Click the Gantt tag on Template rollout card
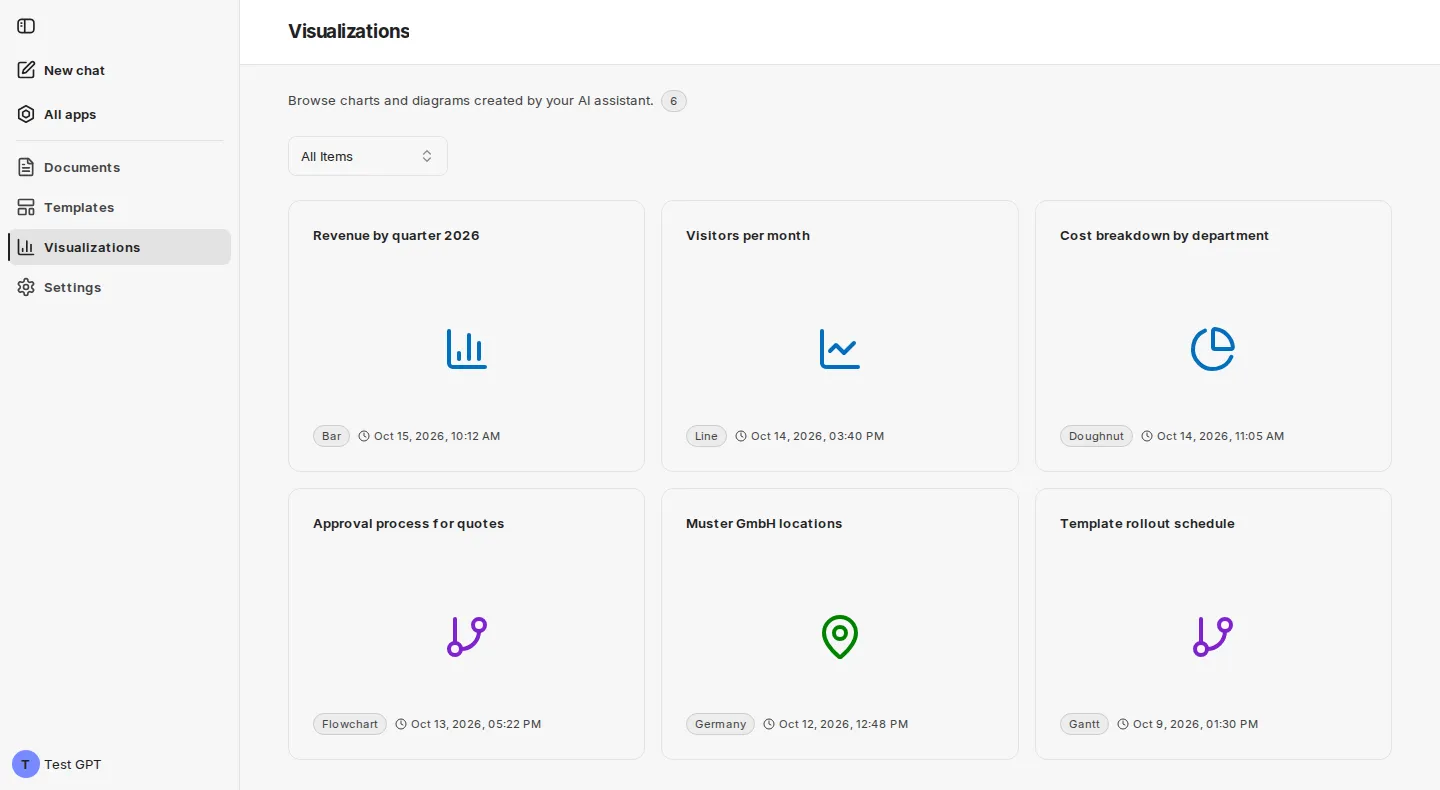The image size is (1440, 790). pos(1084,724)
